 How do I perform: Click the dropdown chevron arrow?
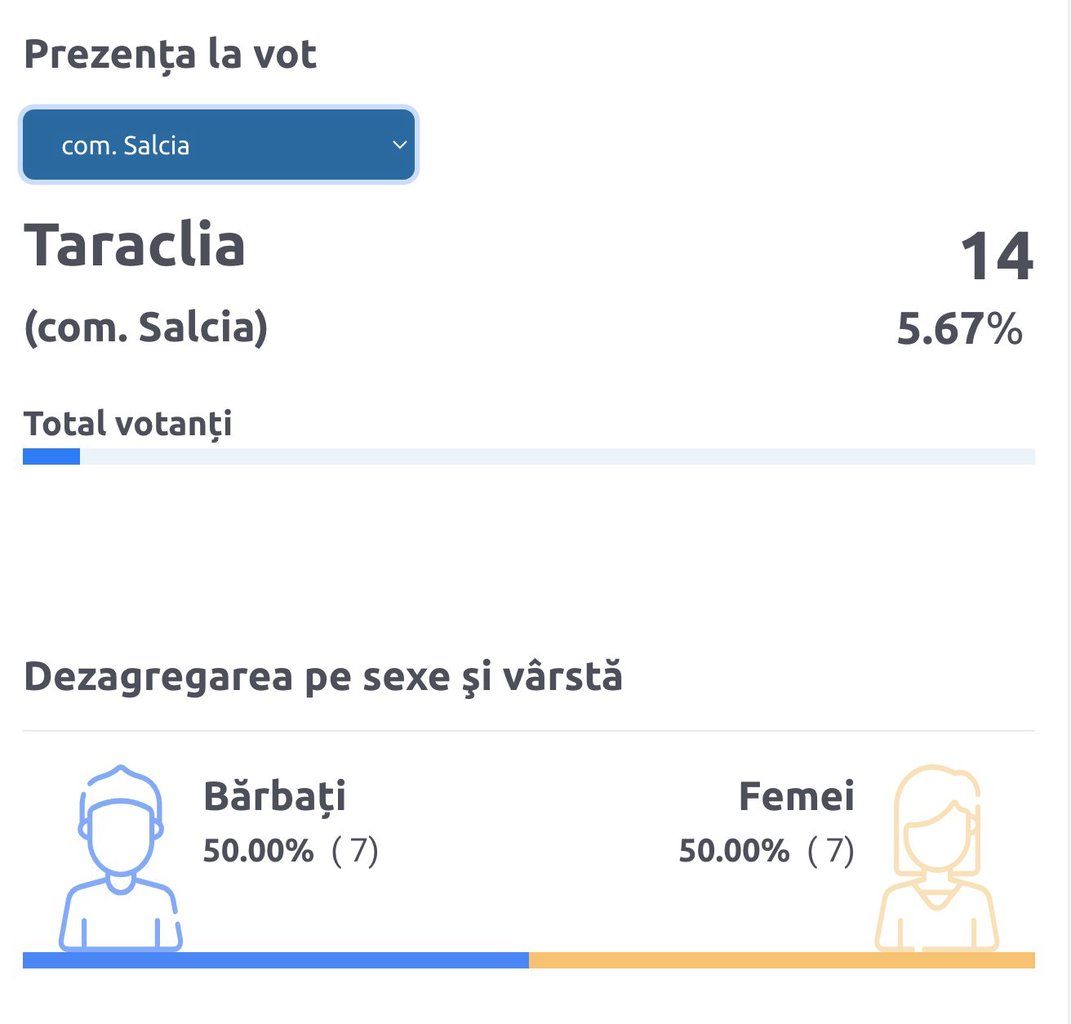(x=399, y=145)
